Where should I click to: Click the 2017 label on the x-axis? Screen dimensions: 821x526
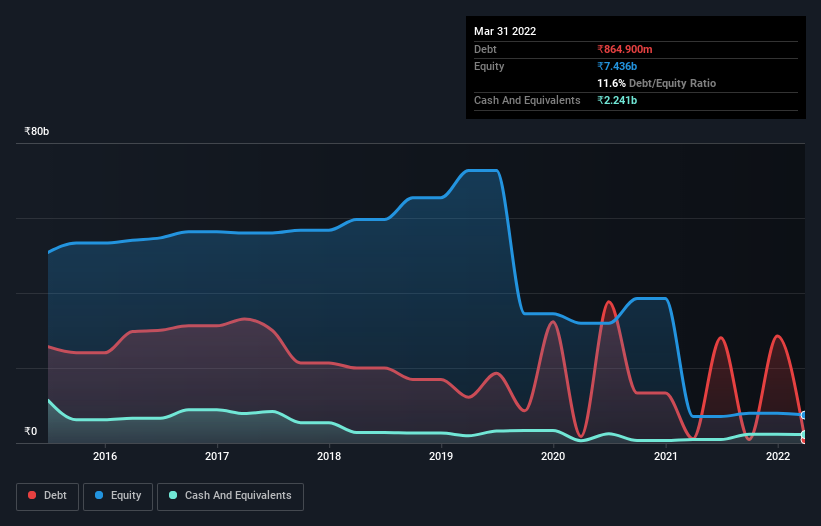click(217, 456)
